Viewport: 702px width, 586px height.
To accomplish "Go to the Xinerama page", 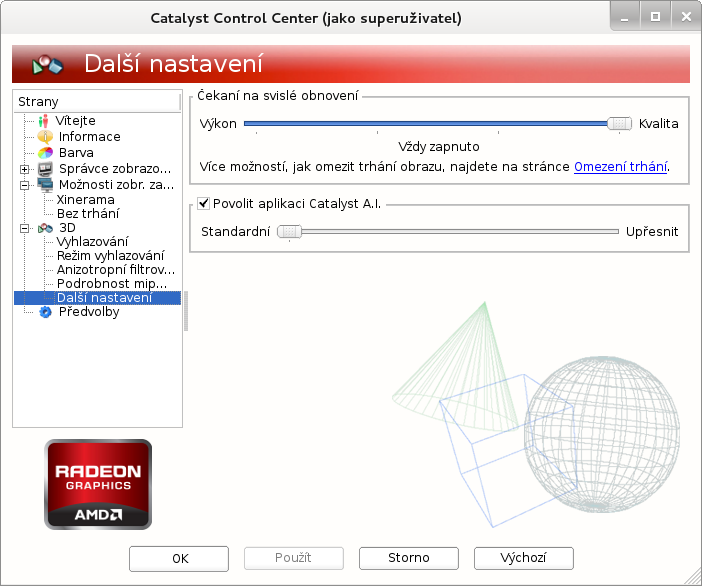I will (x=85, y=199).
